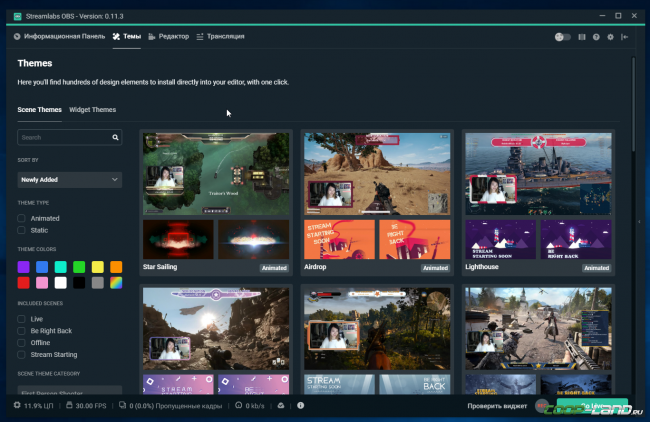Screen dimensions: 650x422
Task: Click the Animated badge on Airdrop
Action: coord(435,268)
